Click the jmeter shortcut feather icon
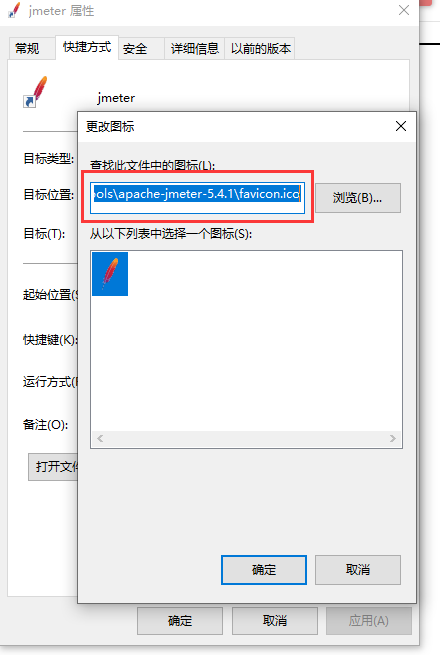 (35, 92)
